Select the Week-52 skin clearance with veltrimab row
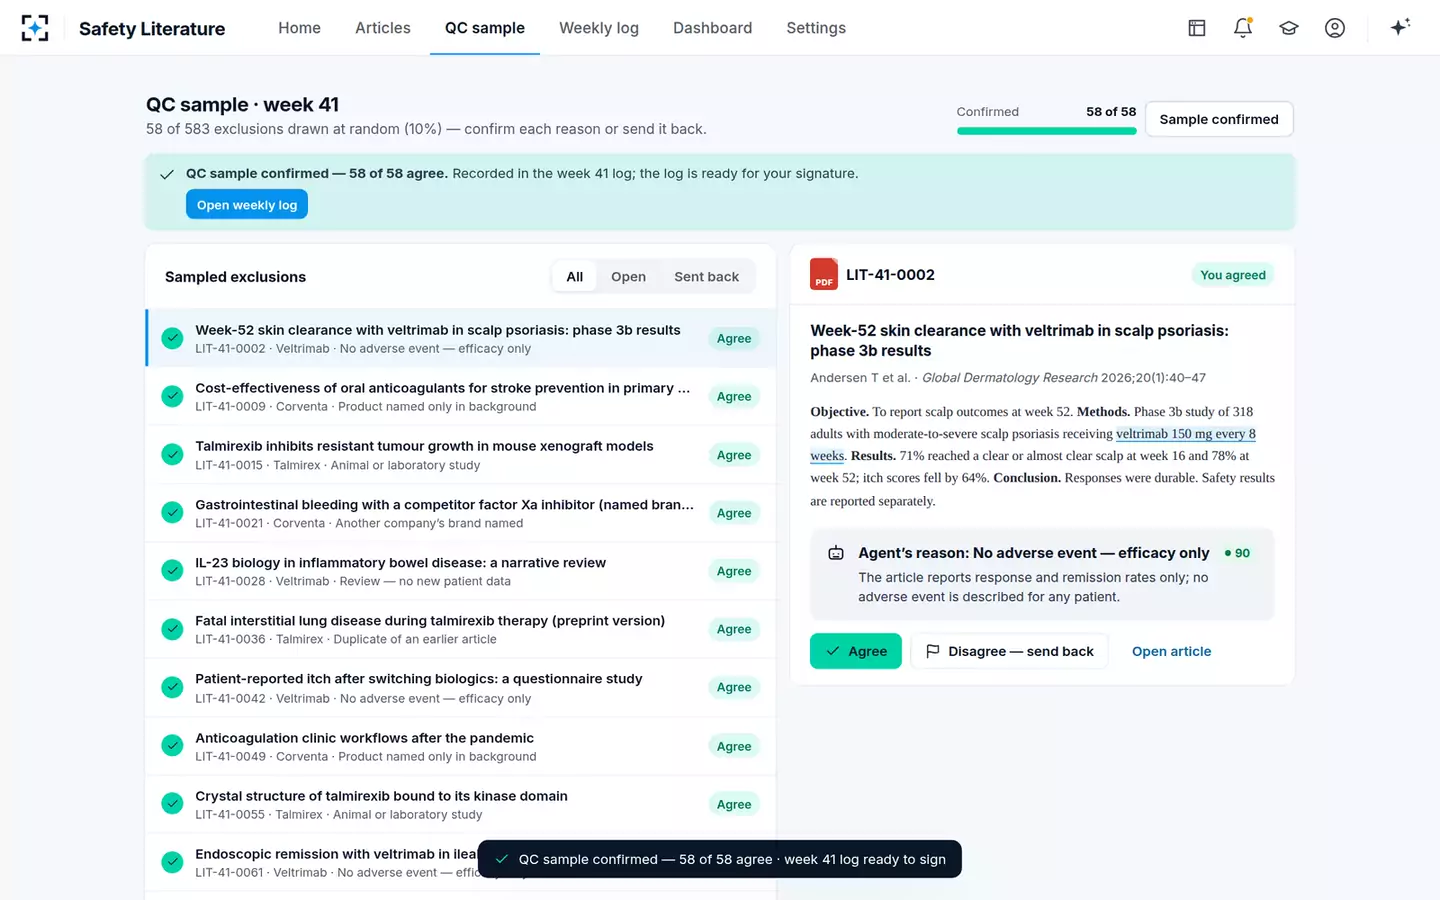This screenshot has height=900, width=1440. (x=461, y=338)
